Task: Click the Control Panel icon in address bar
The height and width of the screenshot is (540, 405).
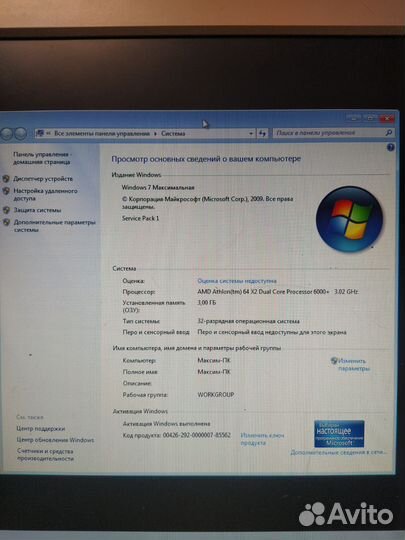Action: point(40,133)
